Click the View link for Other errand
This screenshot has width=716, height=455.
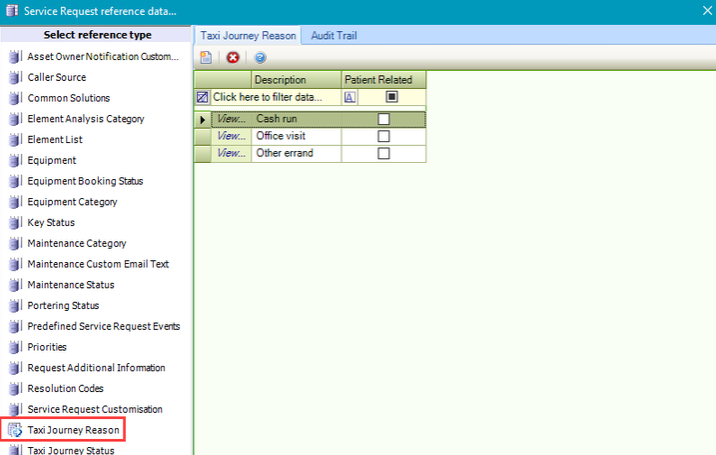pos(231,153)
